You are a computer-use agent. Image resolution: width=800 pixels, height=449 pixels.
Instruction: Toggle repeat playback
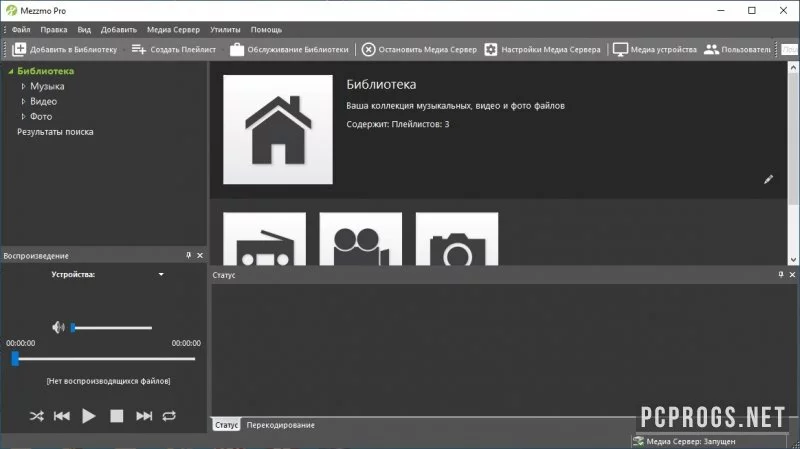click(x=169, y=416)
